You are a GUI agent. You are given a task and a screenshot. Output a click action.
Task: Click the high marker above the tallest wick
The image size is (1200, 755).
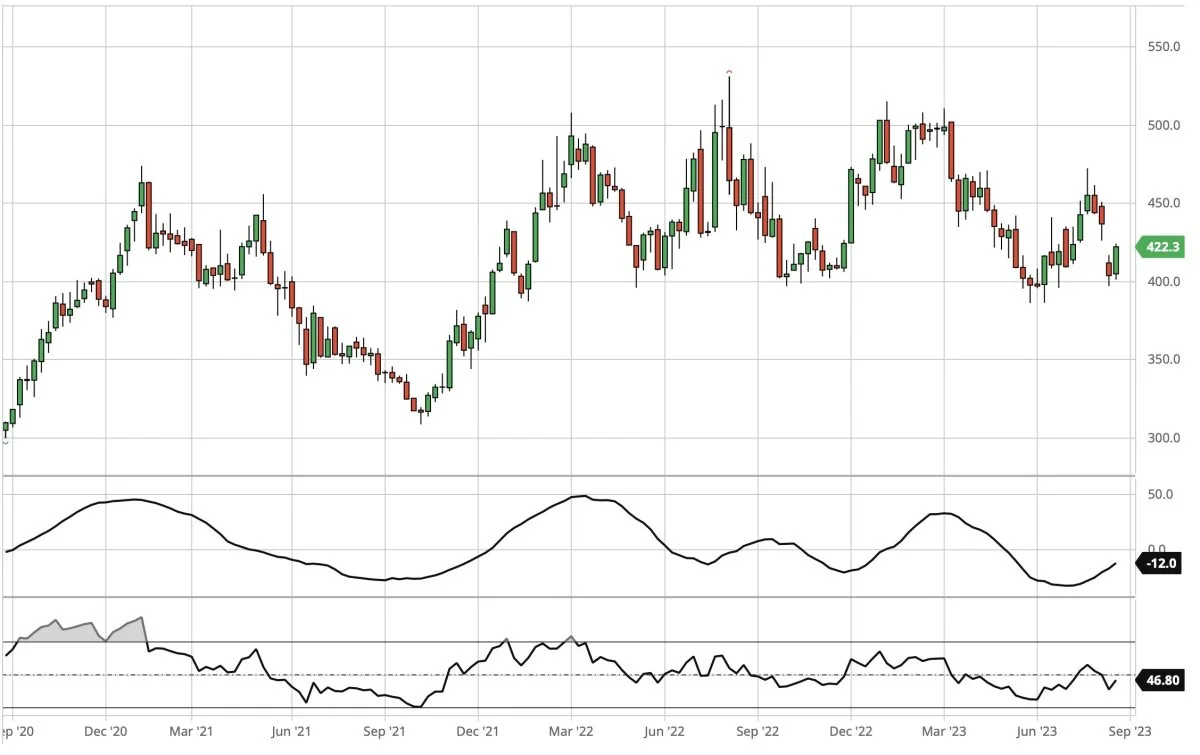tap(729, 72)
